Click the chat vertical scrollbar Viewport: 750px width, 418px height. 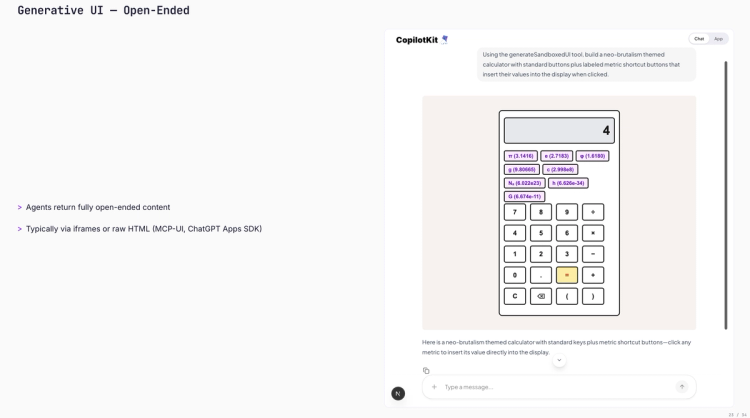[726, 195]
